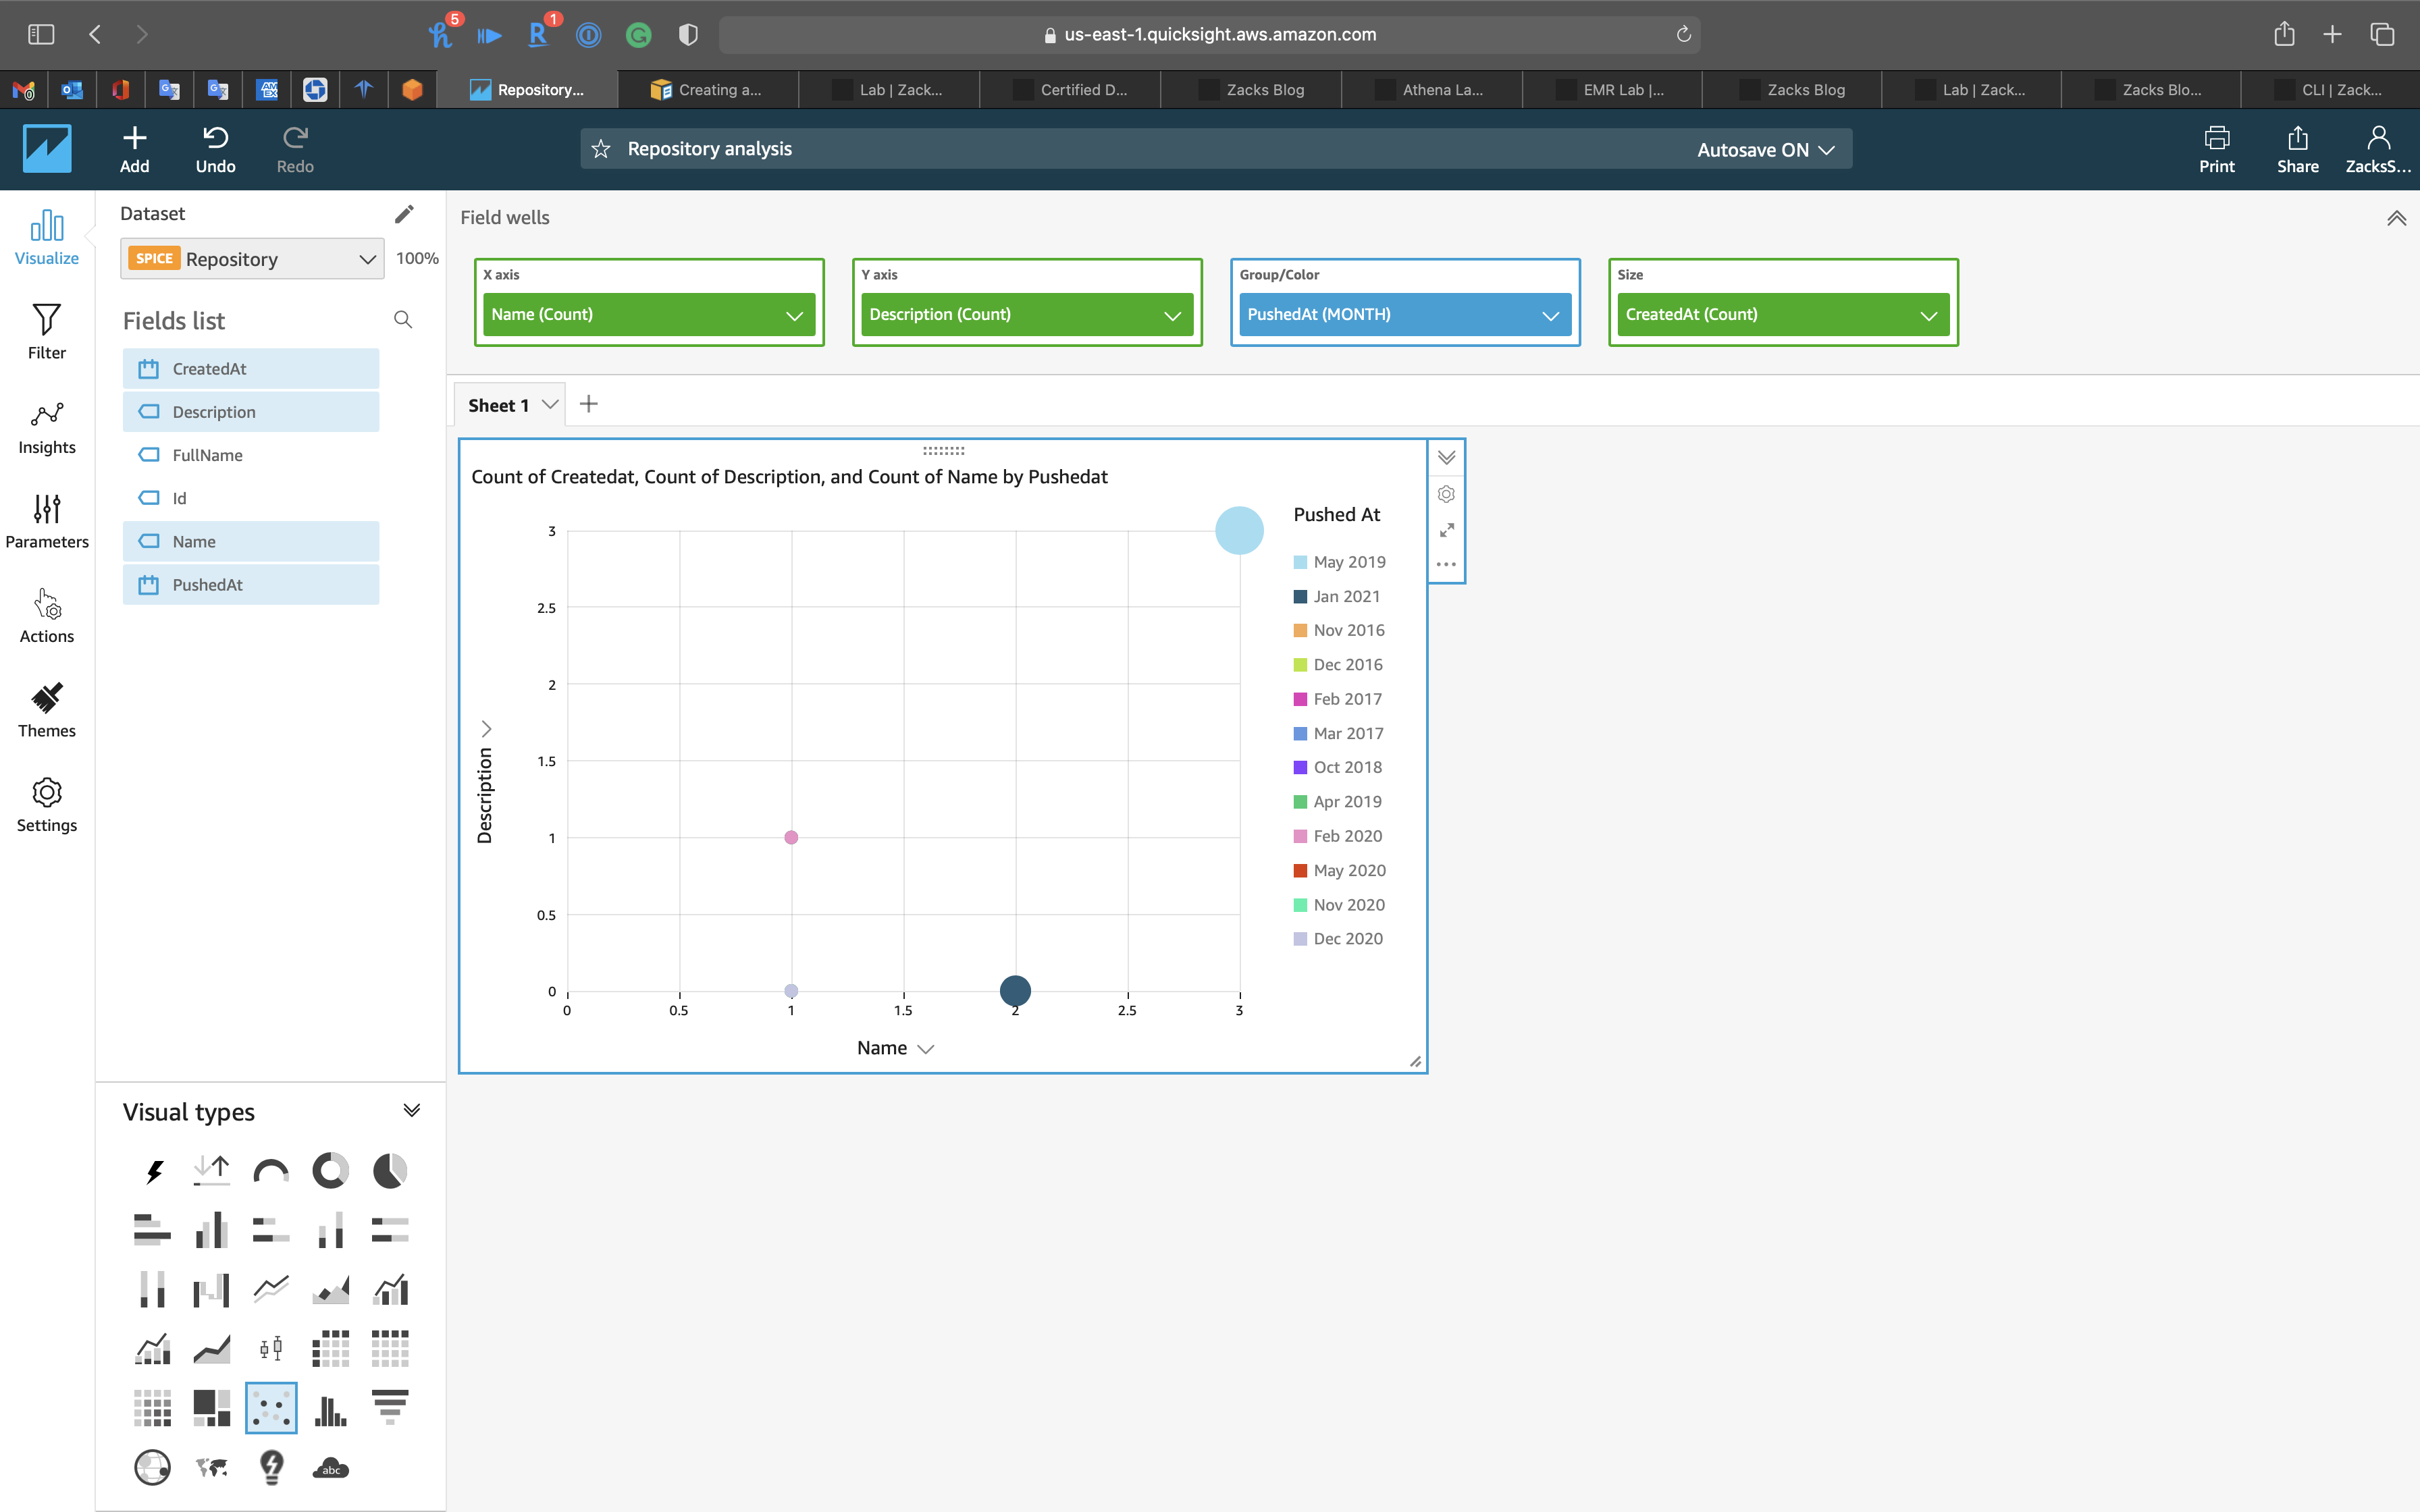Click the Share button
Image resolution: width=2420 pixels, height=1512 pixels.
(2297, 149)
